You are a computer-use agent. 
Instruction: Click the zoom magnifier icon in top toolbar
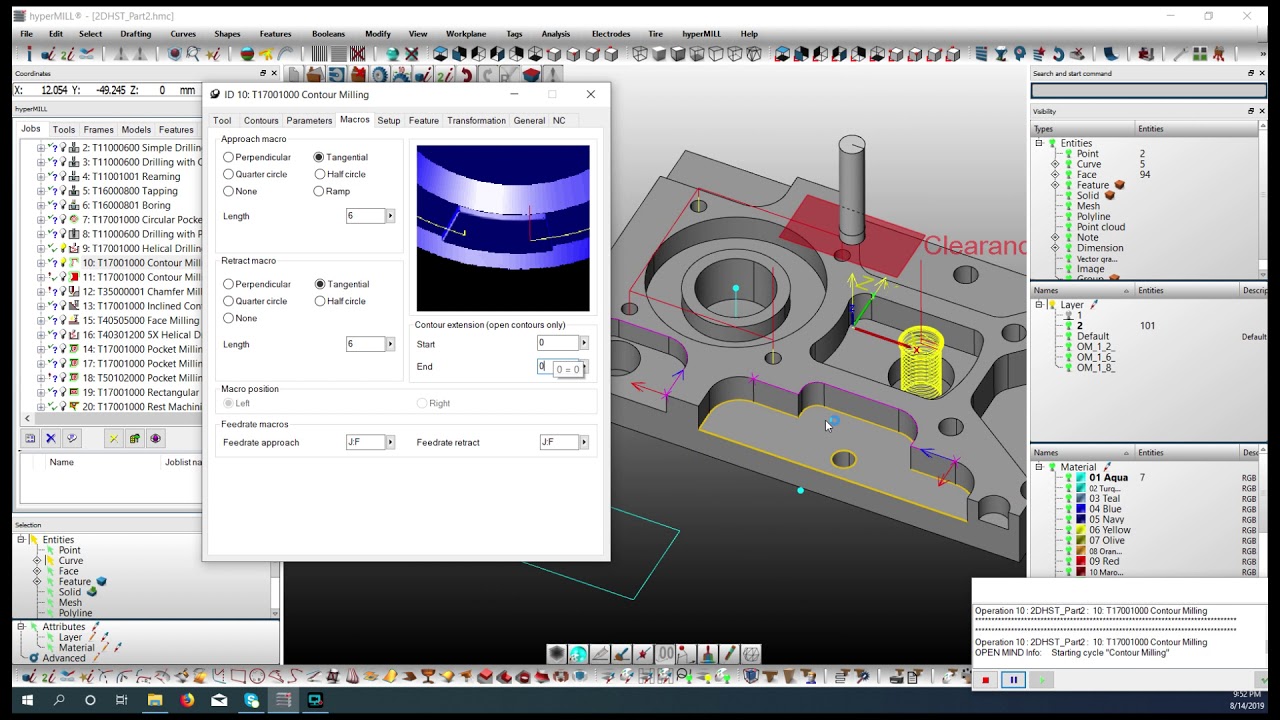(193, 54)
